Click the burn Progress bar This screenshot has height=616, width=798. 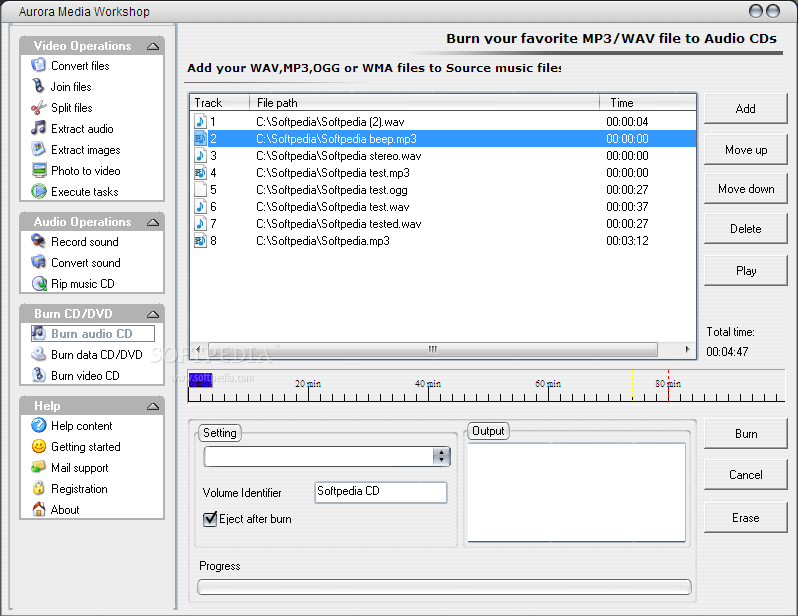pyautogui.click(x=444, y=587)
